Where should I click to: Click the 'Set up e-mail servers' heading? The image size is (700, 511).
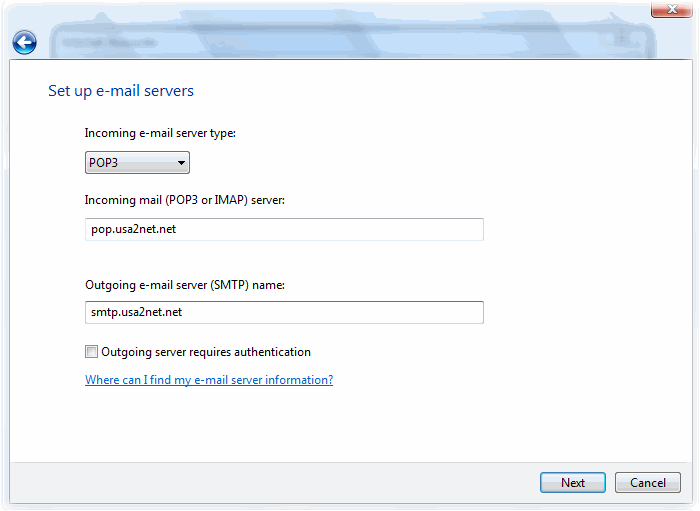[x=121, y=91]
